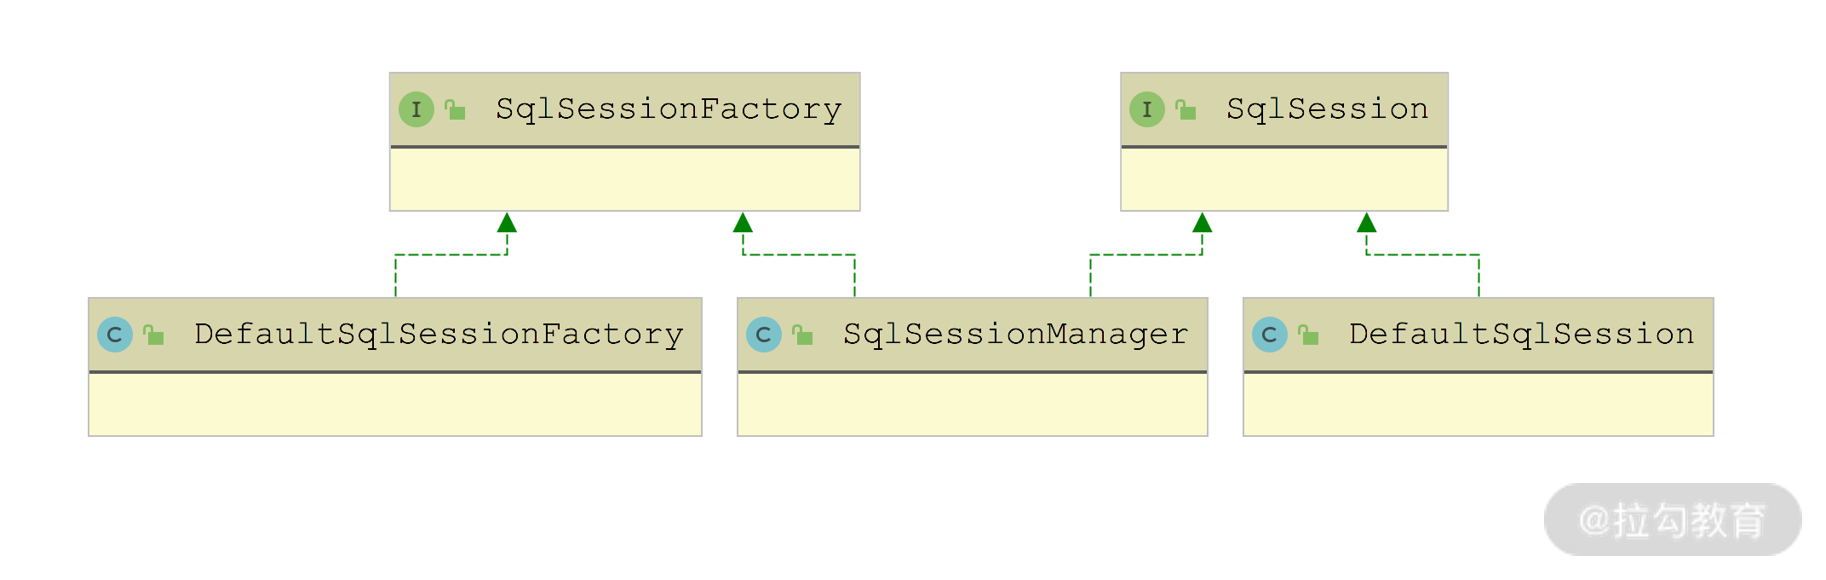Click the class icon beside DefaultSqlSessionFactory
This screenshot has width=1826, height=580.
pyautogui.click(x=115, y=334)
